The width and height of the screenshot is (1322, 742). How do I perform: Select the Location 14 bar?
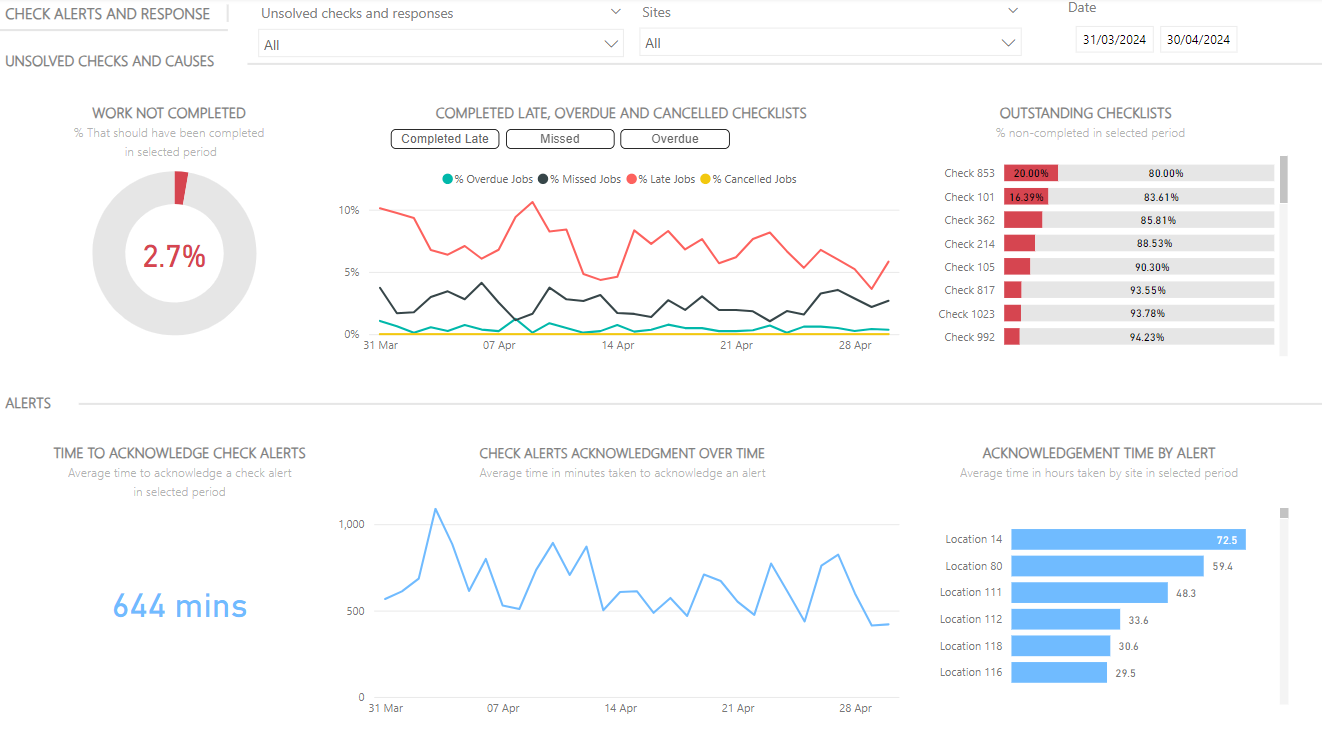pyautogui.click(x=1127, y=540)
